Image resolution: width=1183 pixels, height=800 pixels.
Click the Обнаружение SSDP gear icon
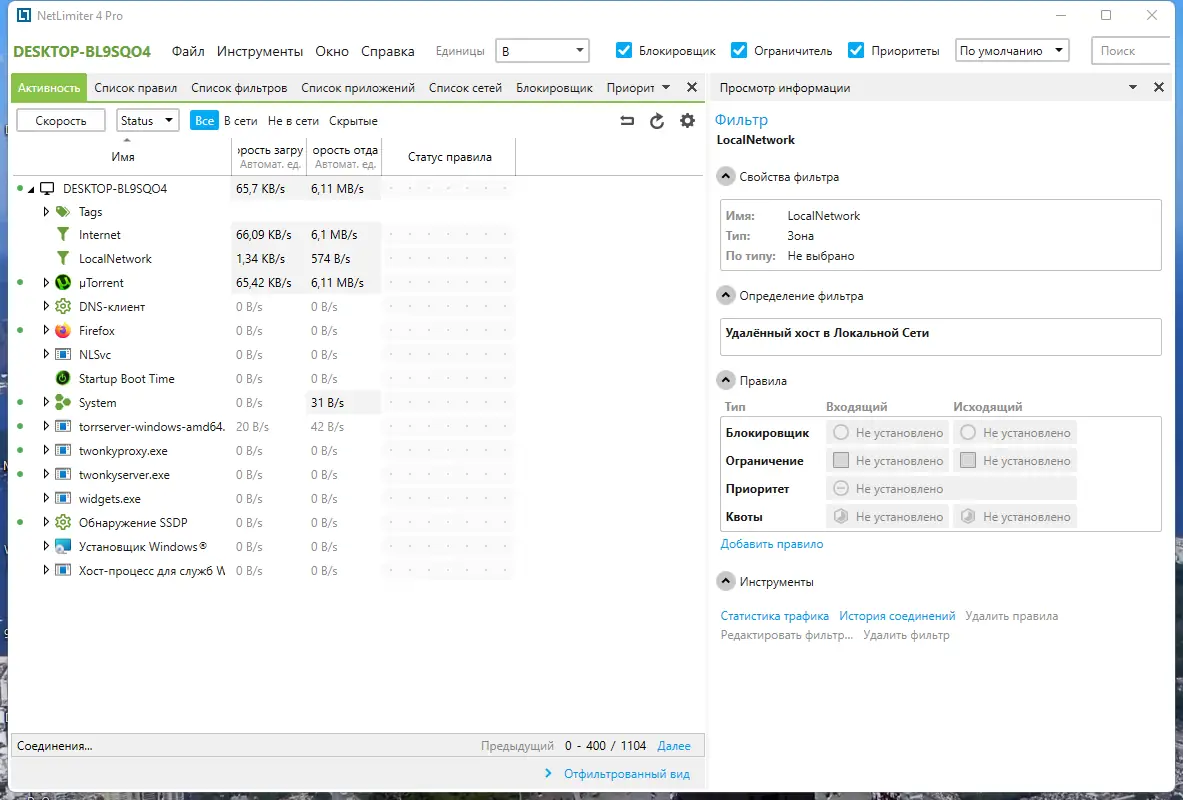coord(63,522)
